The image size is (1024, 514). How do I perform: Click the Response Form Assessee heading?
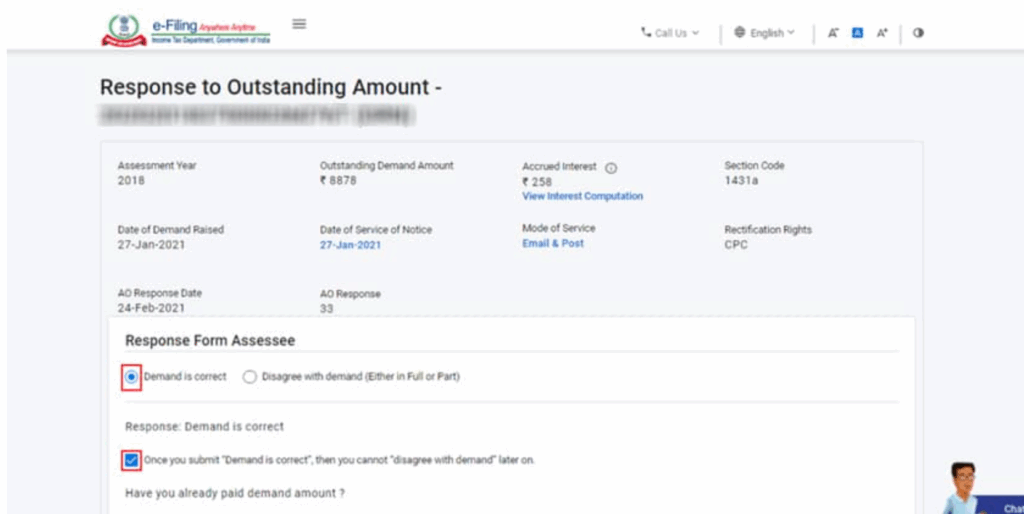(209, 341)
